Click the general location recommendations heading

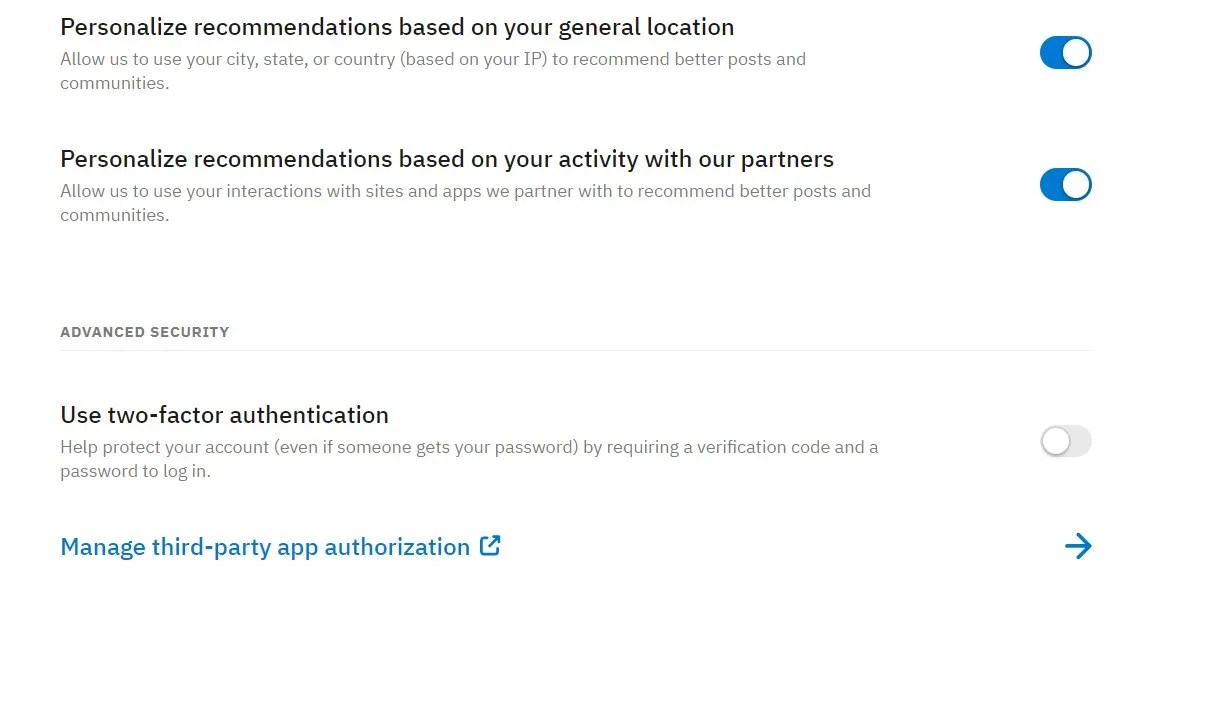click(397, 27)
